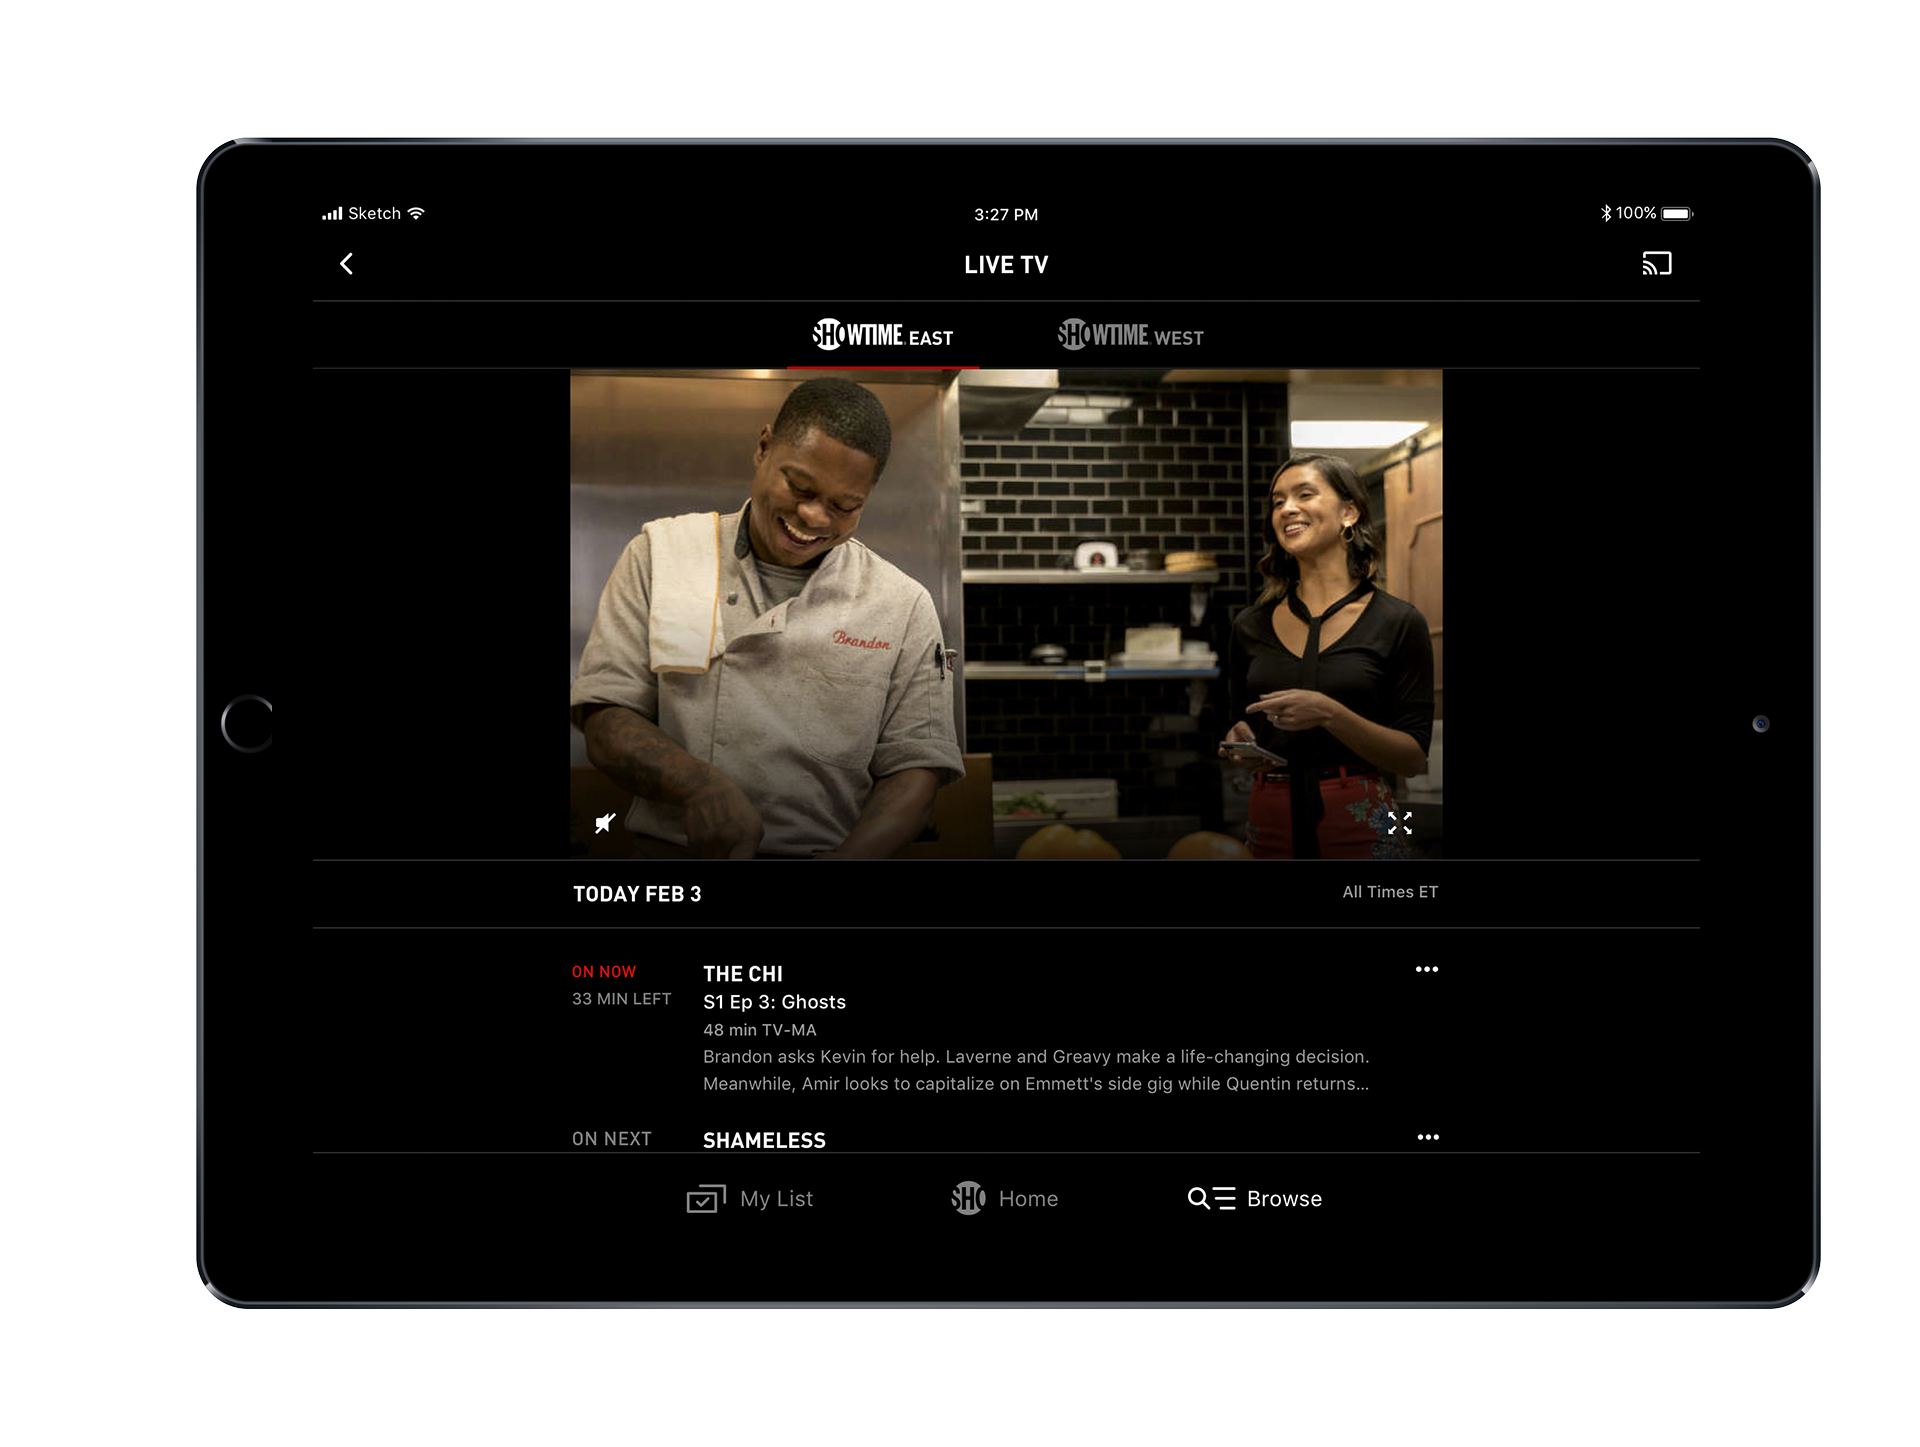Open the Browse tab
The image size is (1920, 1447).
coord(1254,1198)
